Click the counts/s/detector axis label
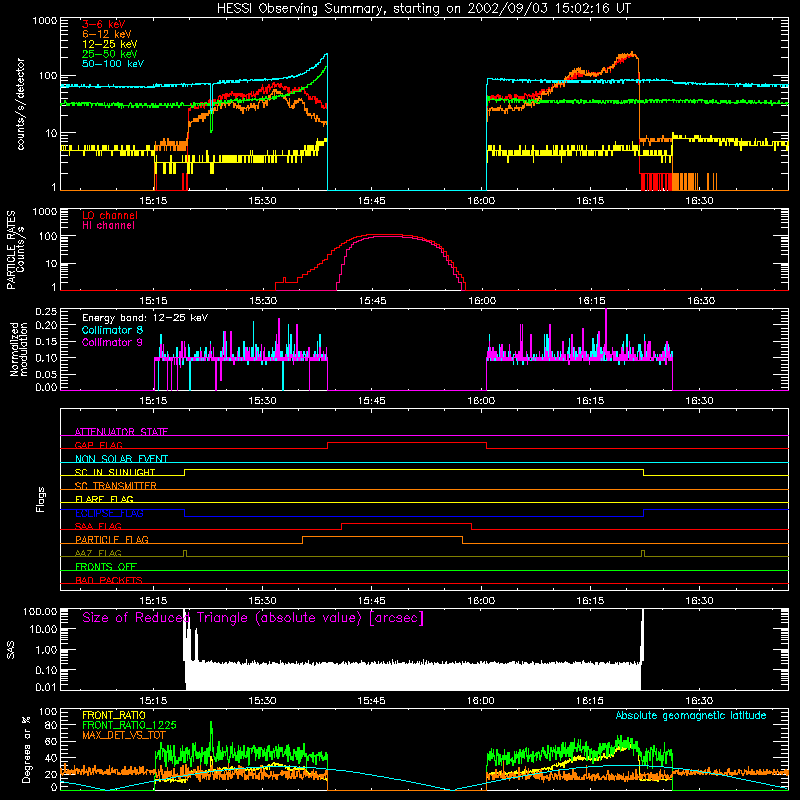Viewport: 800px width, 800px height. [x=20, y=104]
